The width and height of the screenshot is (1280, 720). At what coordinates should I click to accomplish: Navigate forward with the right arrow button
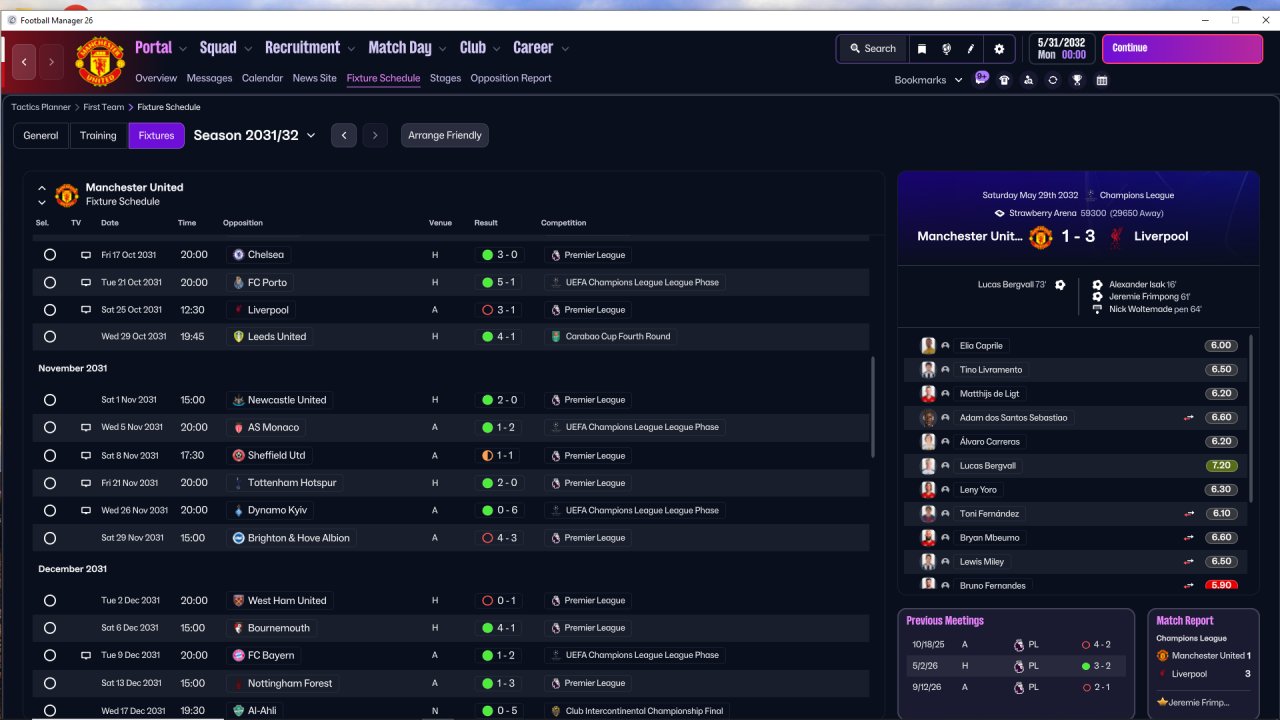(x=51, y=61)
